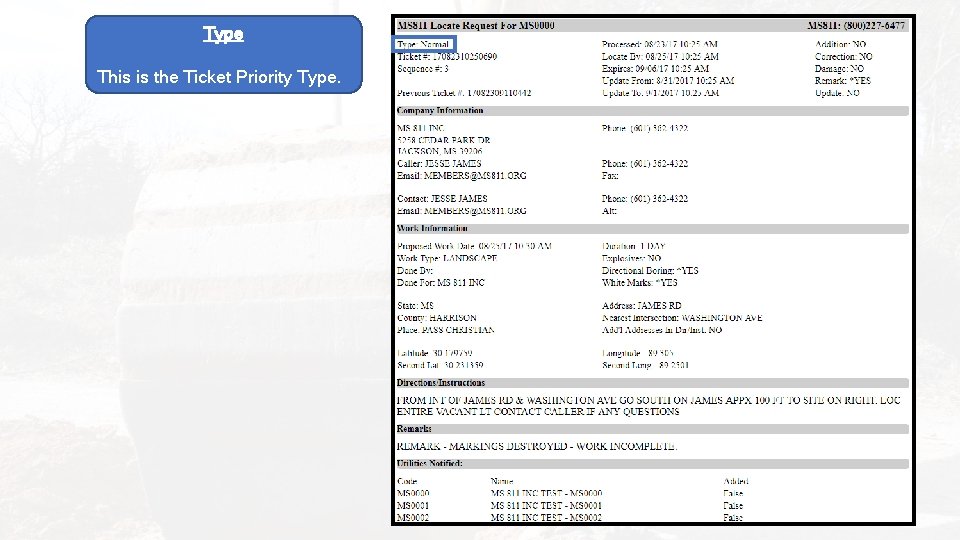Viewport: 960px width, 540px height.
Task: Click the "Processed: 08/23/17 10:25 AM" line
Action: (x=659, y=44)
